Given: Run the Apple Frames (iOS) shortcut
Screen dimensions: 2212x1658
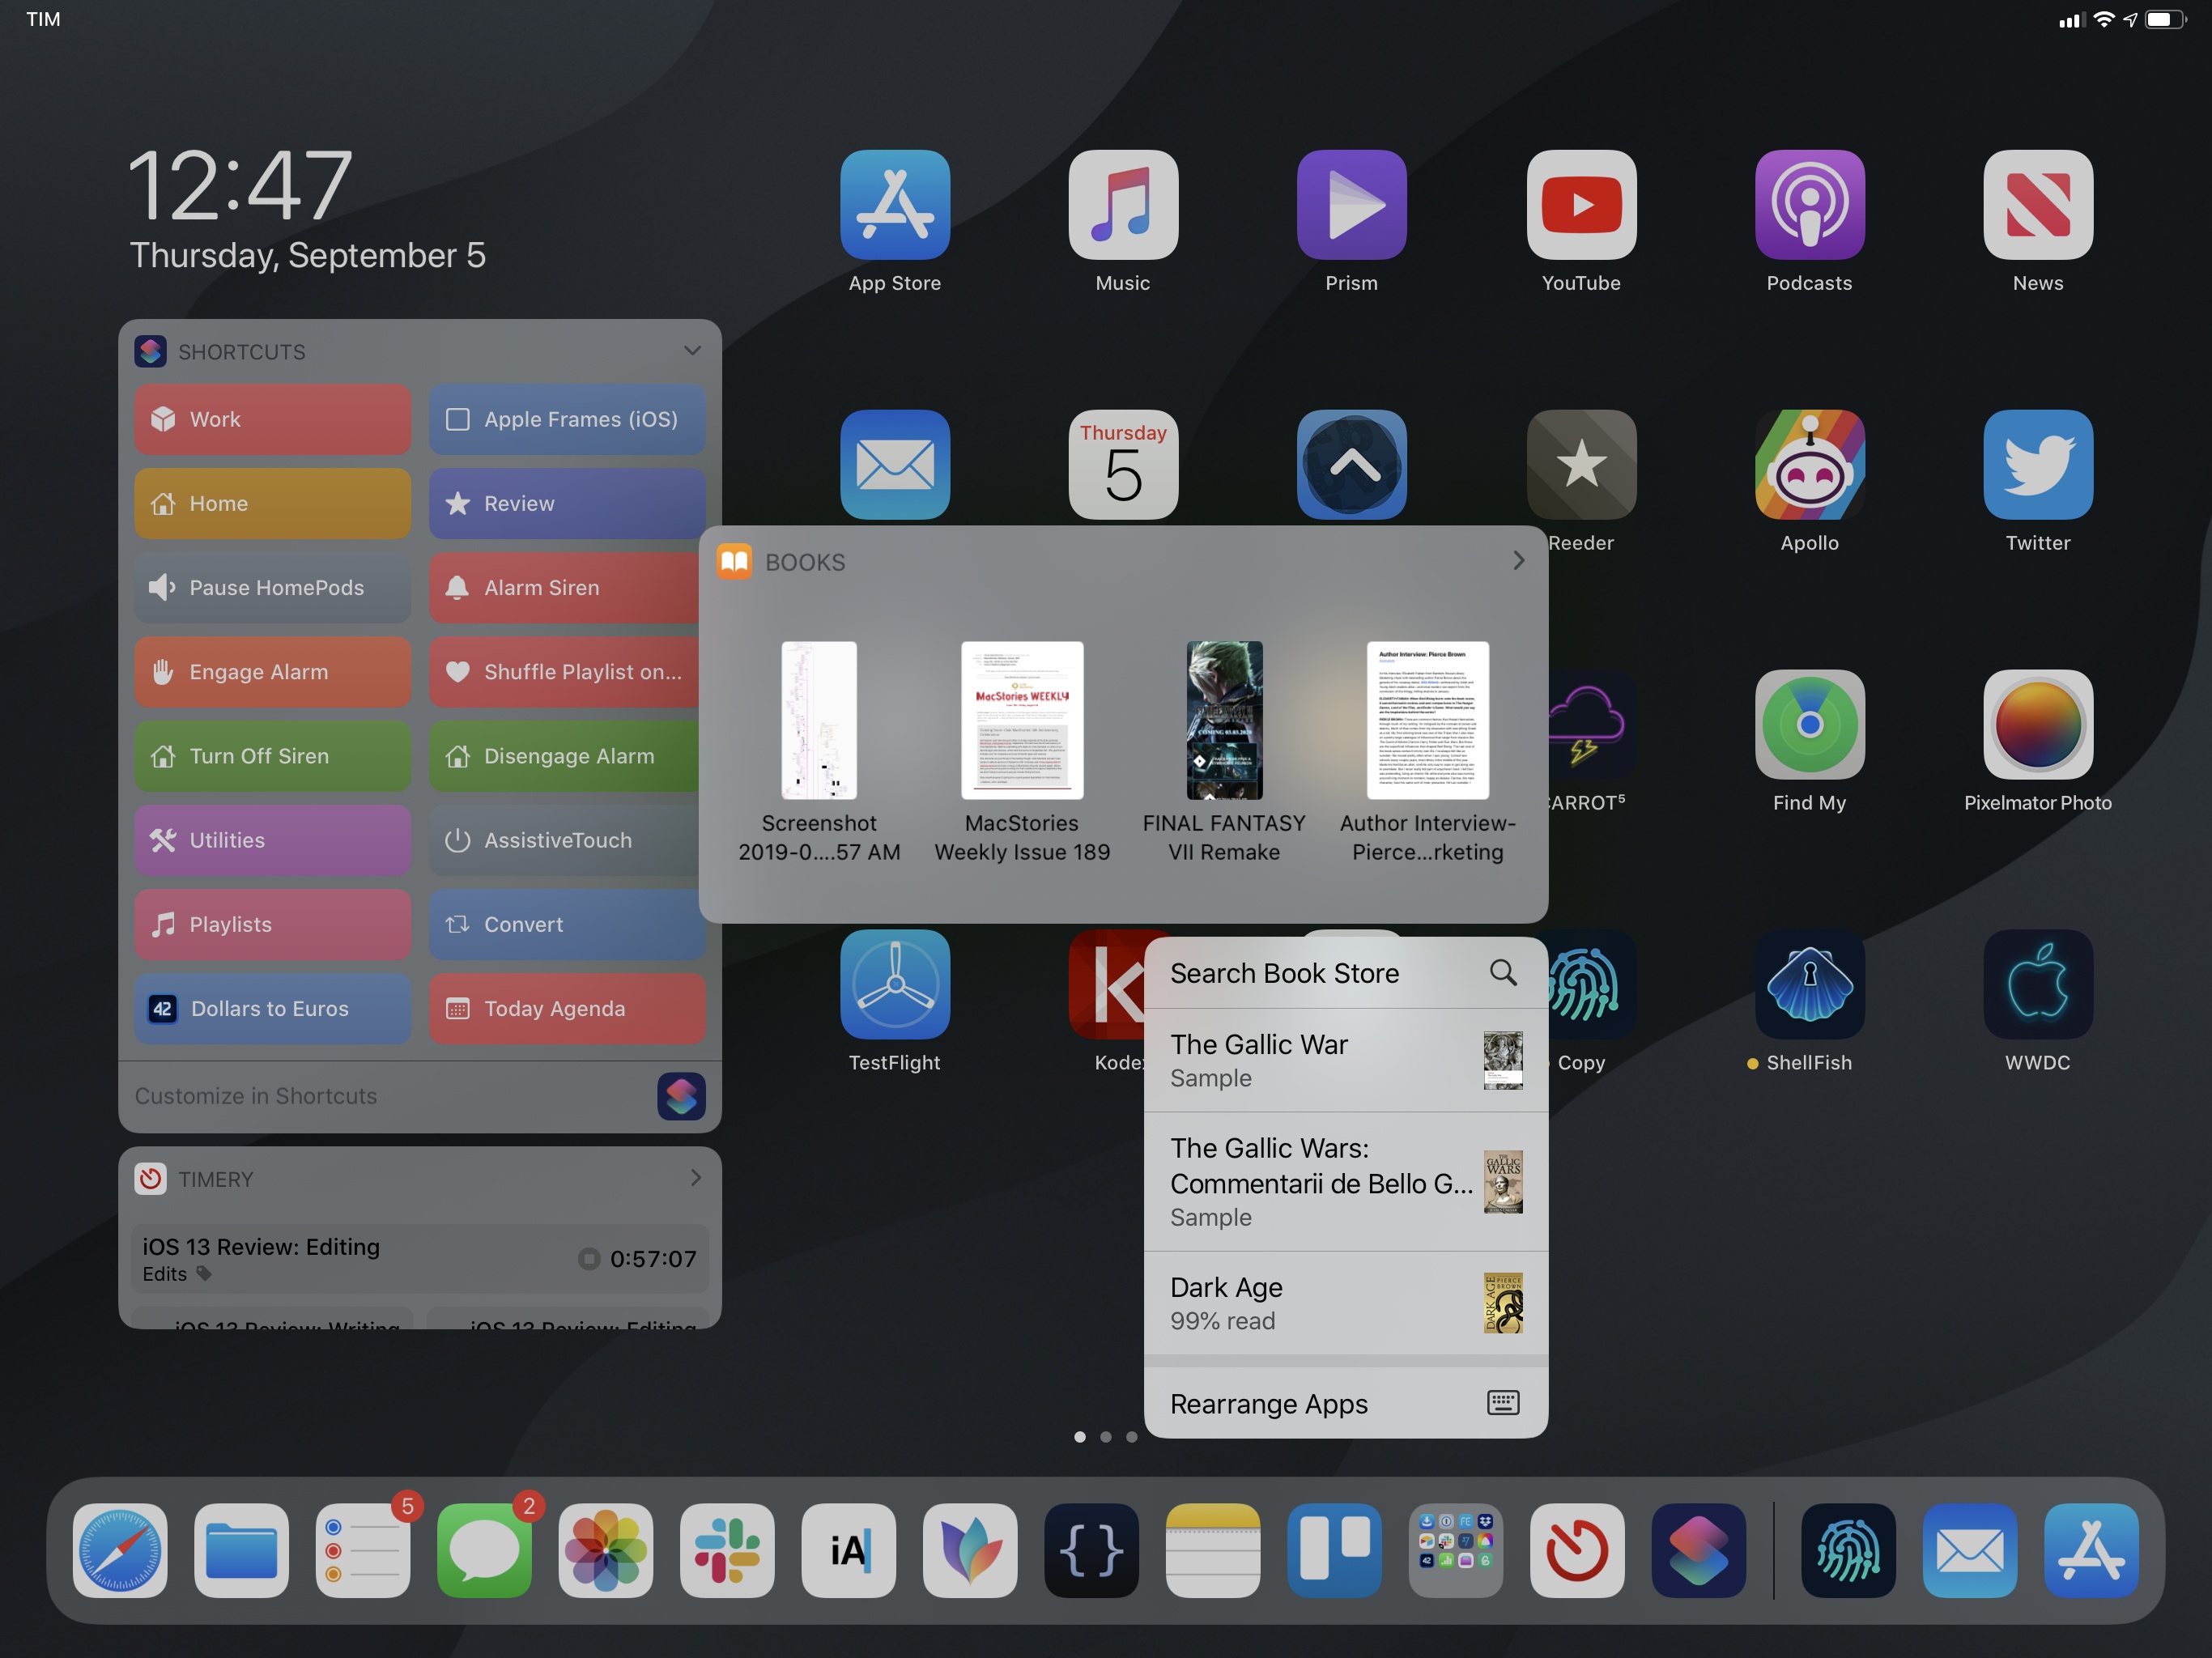Looking at the screenshot, I should coord(567,419).
